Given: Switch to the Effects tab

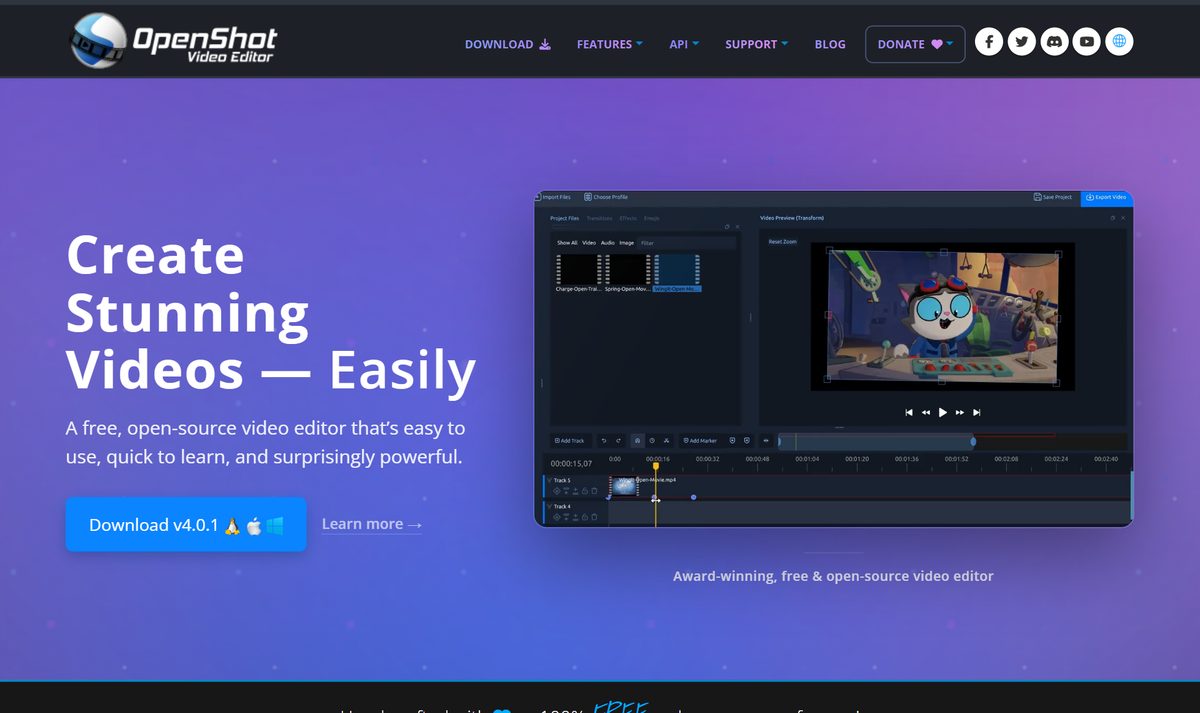Looking at the screenshot, I should (x=628, y=218).
